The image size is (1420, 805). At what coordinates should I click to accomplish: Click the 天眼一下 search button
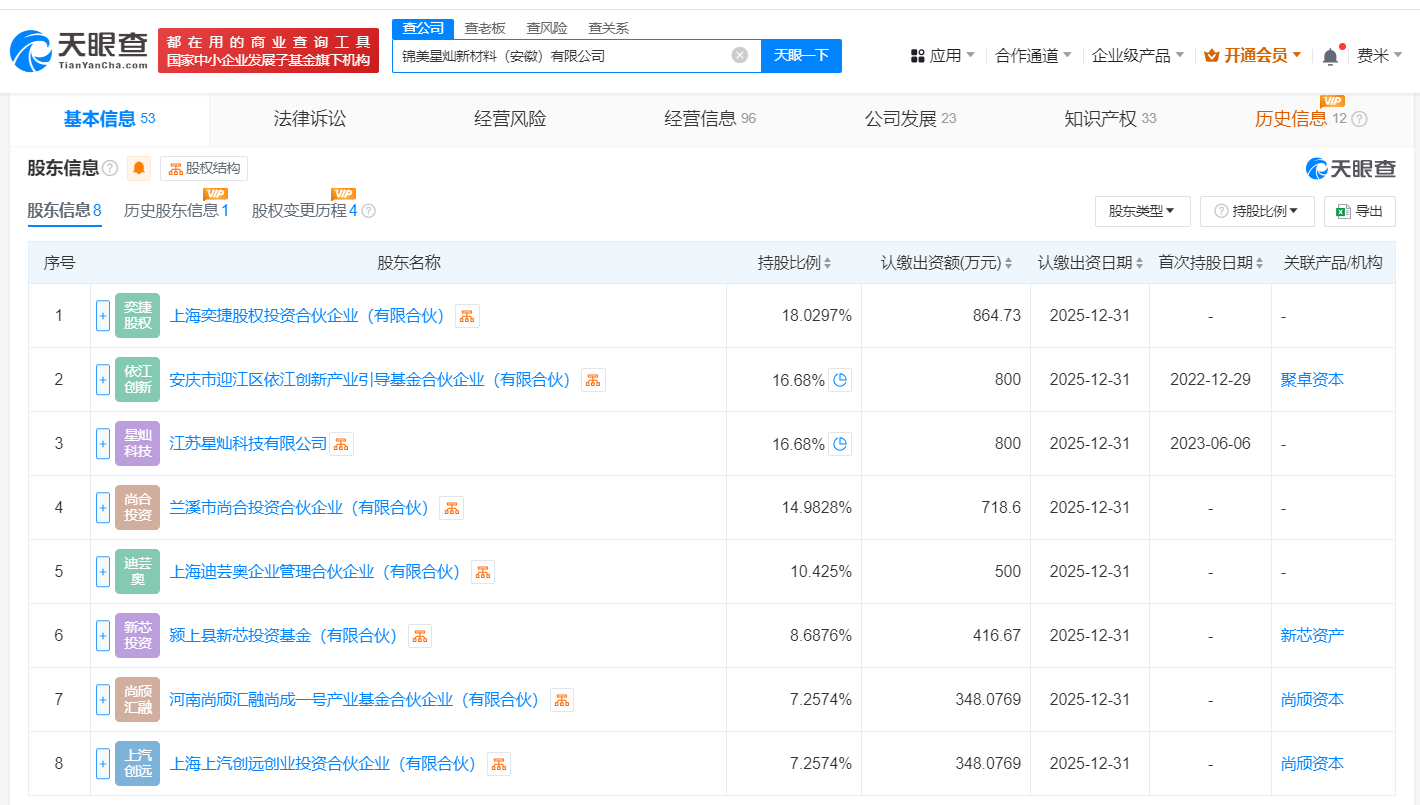tap(801, 56)
